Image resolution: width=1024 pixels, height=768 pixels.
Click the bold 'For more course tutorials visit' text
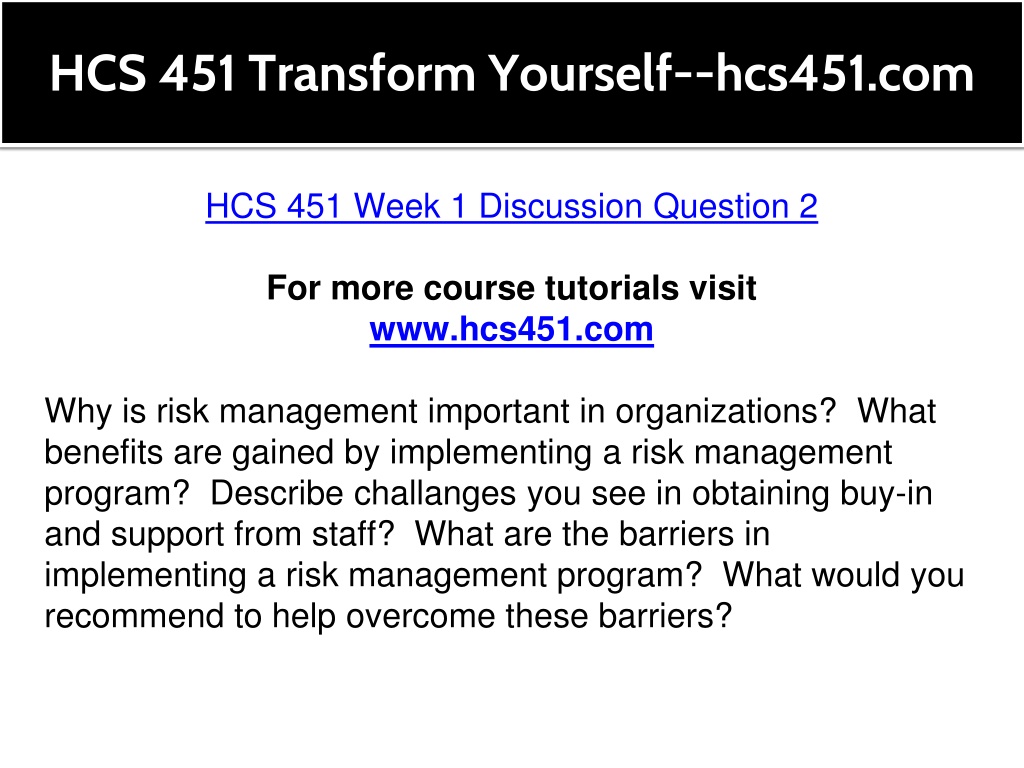click(511, 288)
